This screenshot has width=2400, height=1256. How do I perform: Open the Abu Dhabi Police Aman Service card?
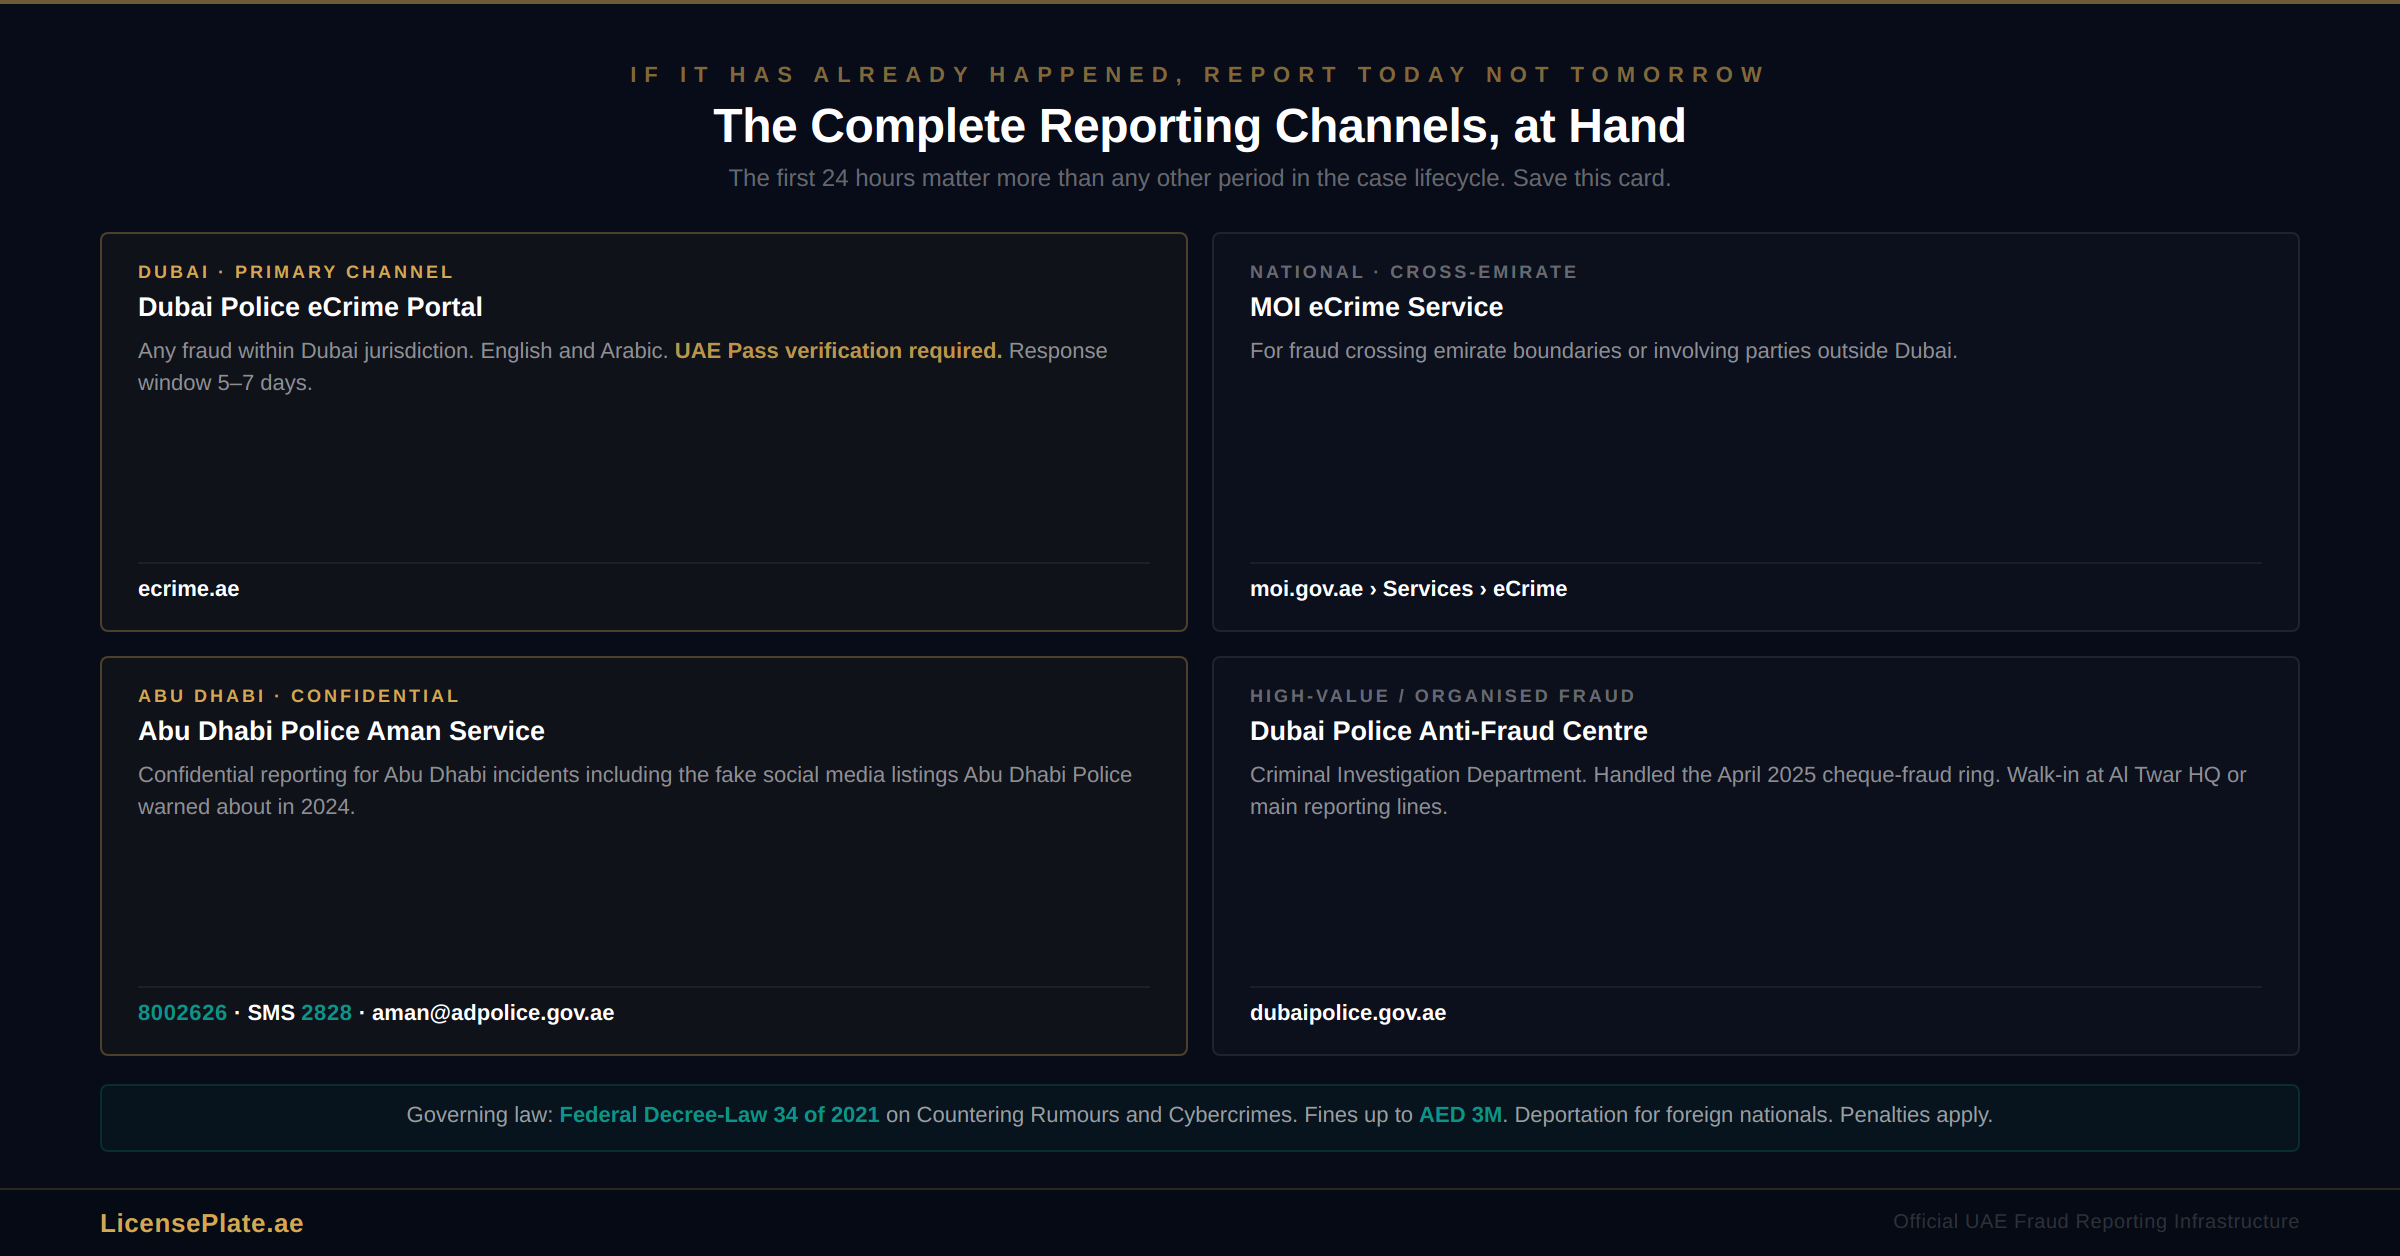click(x=643, y=855)
